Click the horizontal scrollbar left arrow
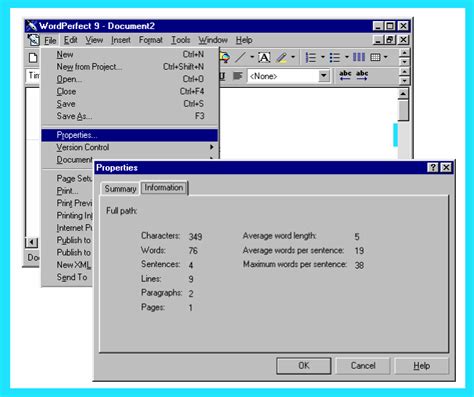This screenshot has width=474, height=397. [x=32, y=242]
